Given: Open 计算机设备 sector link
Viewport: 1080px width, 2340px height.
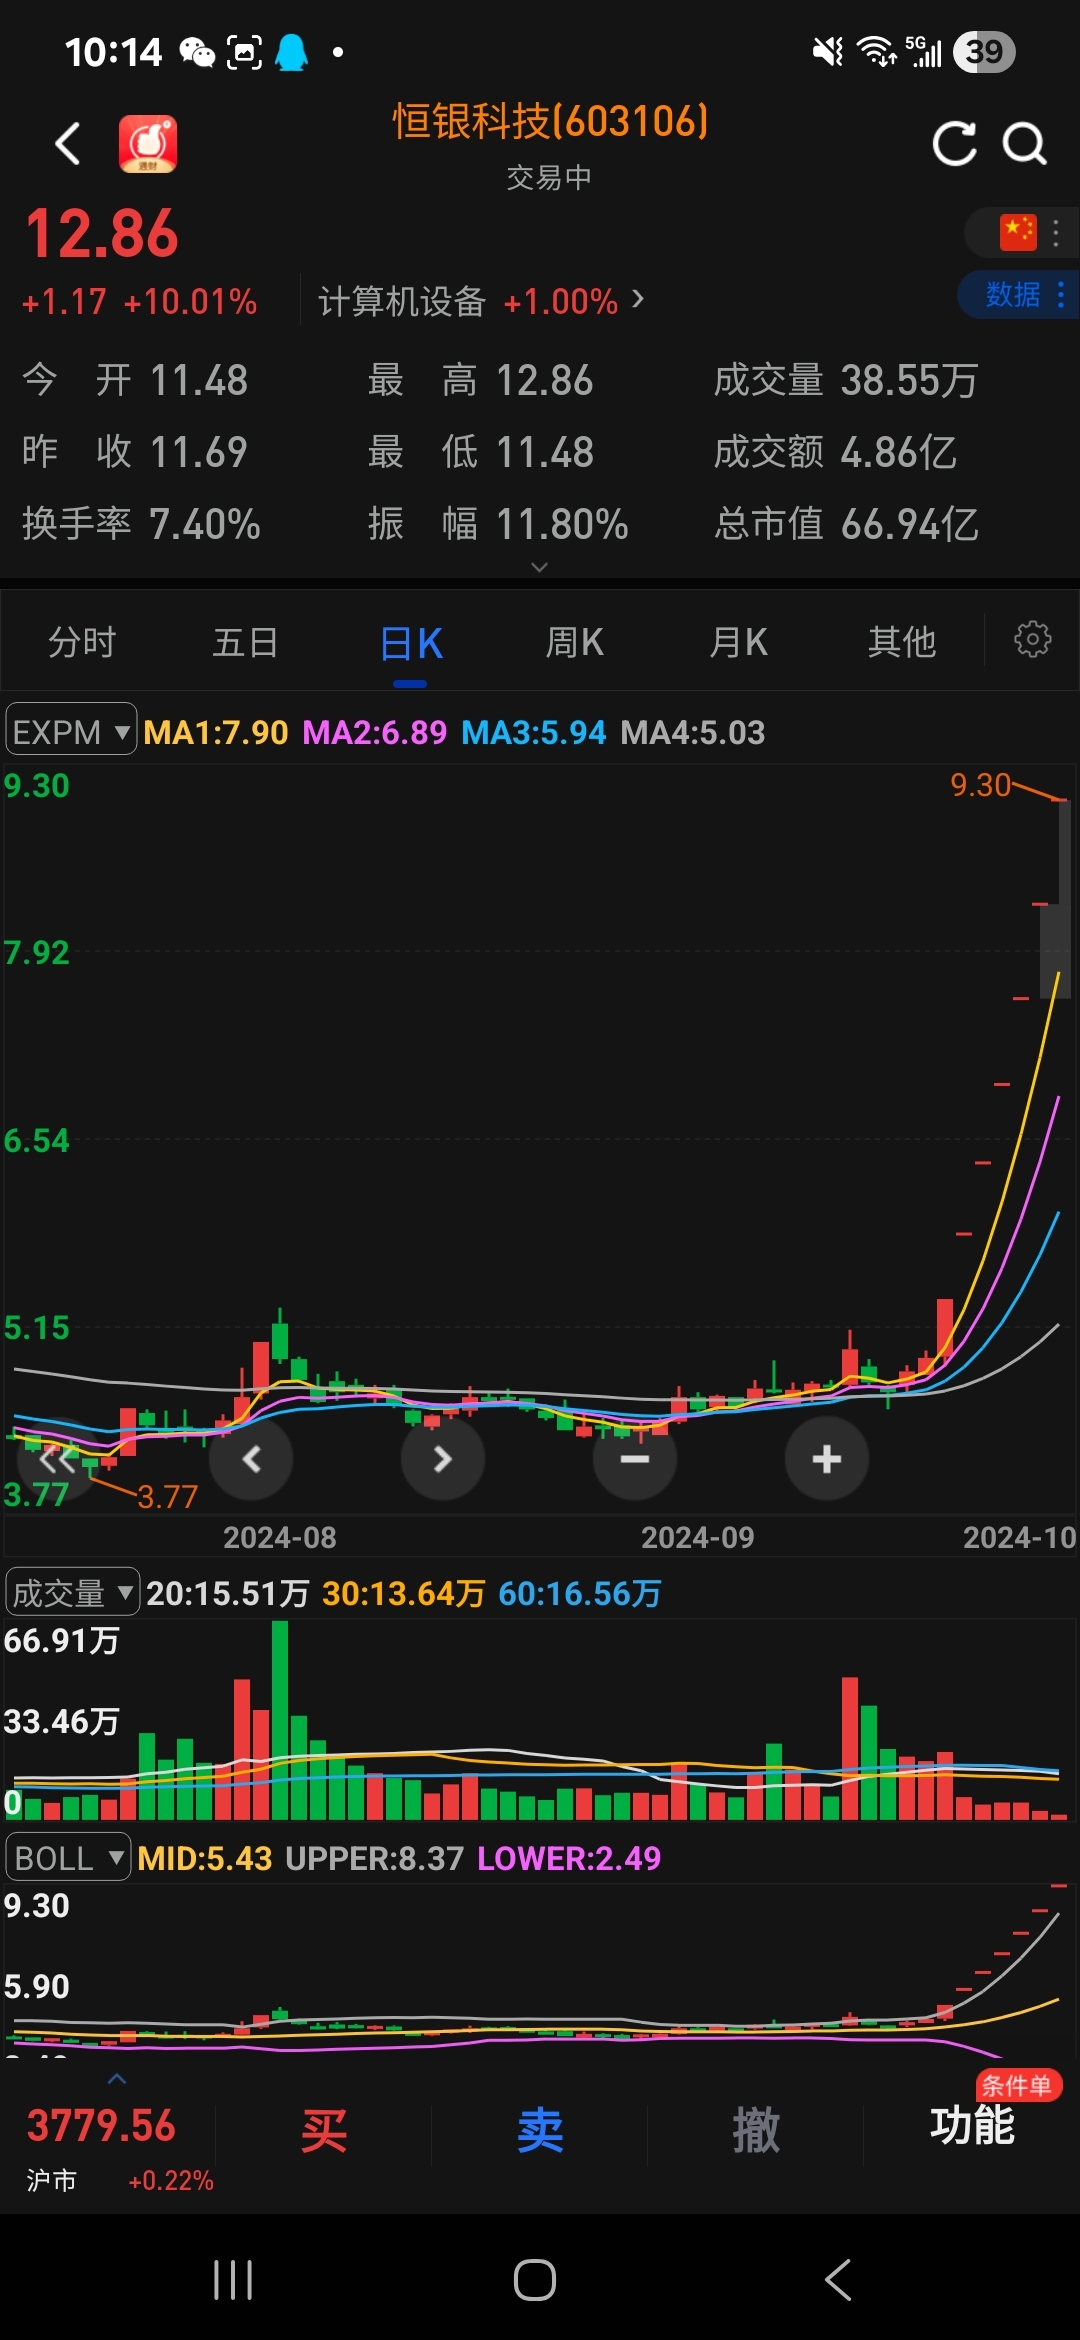Looking at the screenshot, I should point(481,301).
